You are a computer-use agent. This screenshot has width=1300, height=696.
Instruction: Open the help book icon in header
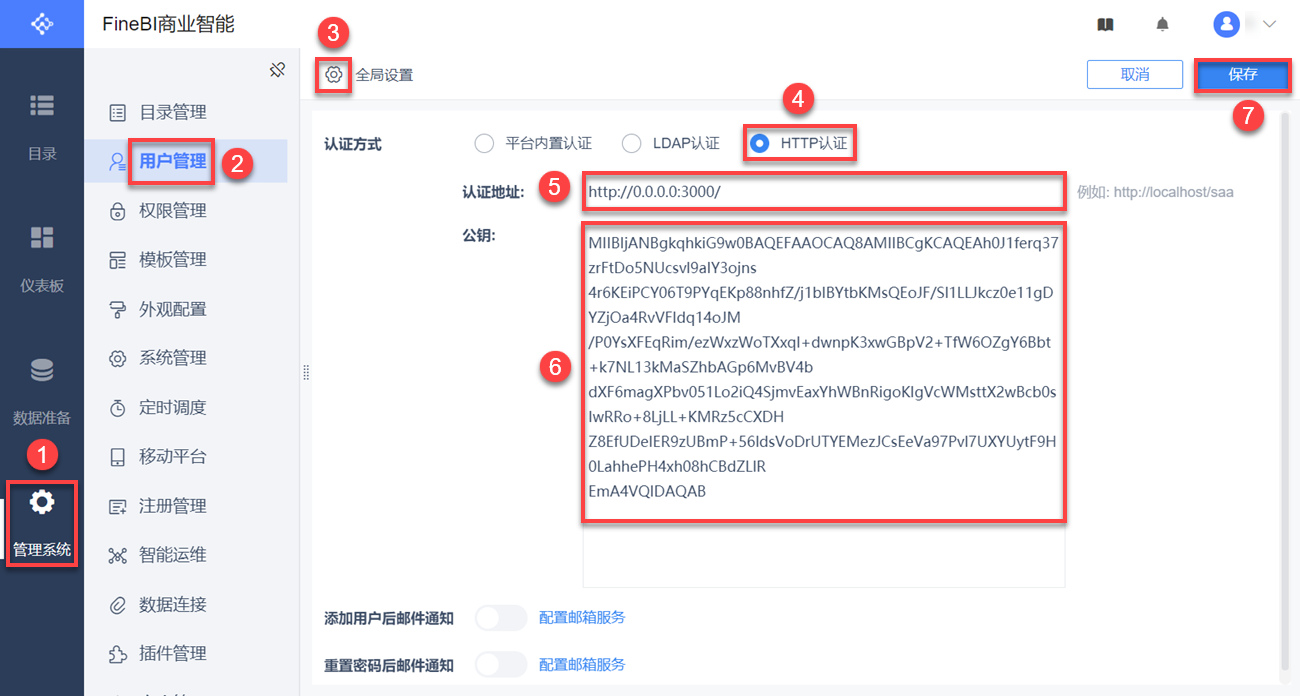(1105, 24)
